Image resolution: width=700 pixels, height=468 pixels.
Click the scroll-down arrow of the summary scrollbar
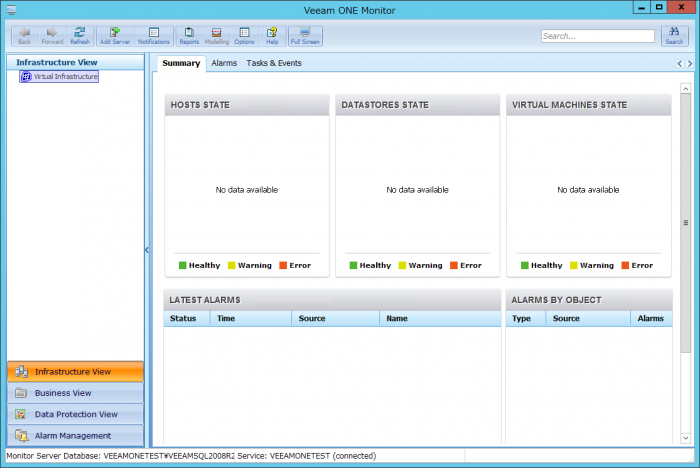tap(686, 439)
